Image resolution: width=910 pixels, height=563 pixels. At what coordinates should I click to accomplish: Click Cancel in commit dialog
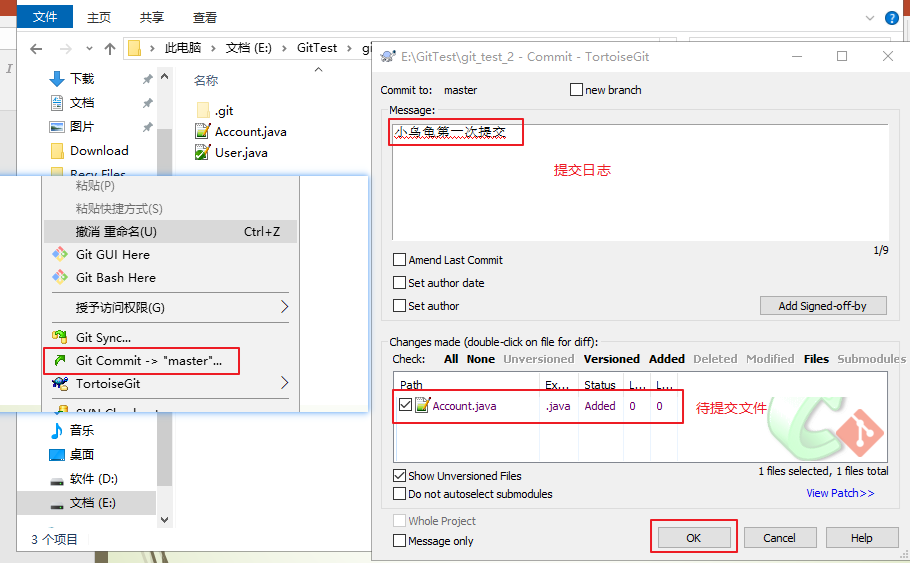click(779, 538)
